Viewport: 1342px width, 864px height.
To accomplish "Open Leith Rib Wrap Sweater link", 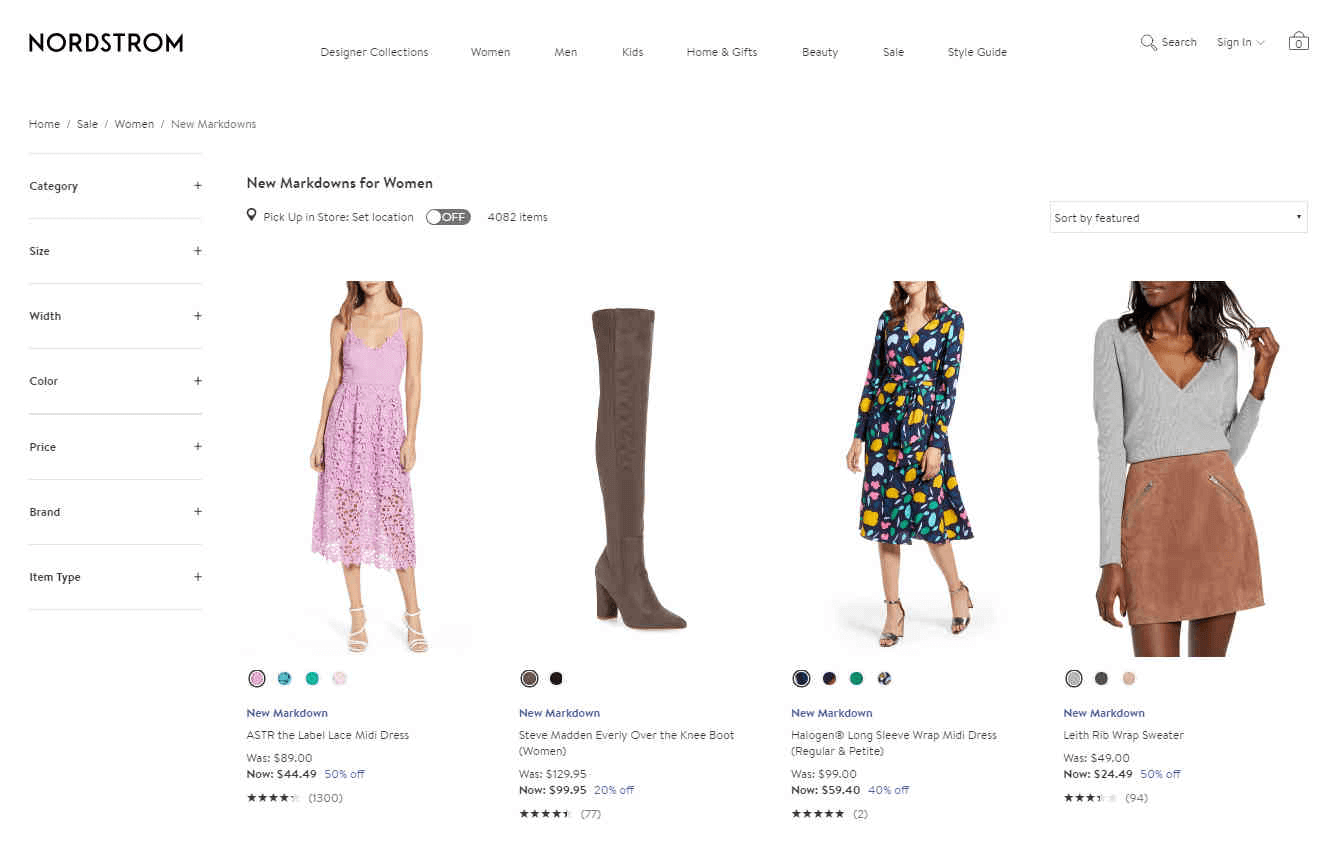I will [x=1124, y=735].
